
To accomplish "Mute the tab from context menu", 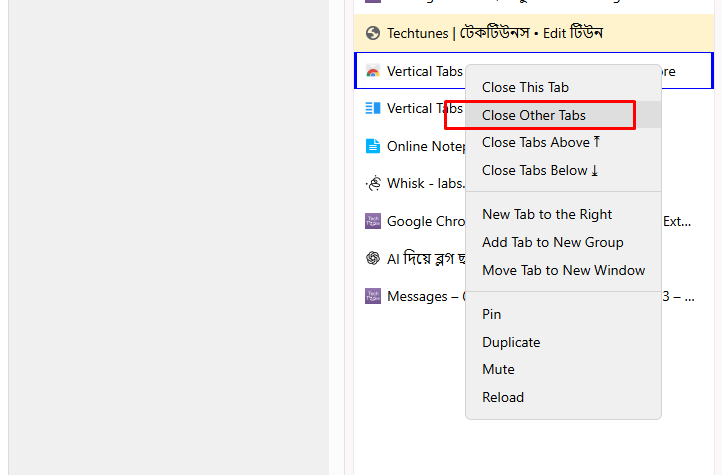I will pyautogui.click(x=563, y=370).
